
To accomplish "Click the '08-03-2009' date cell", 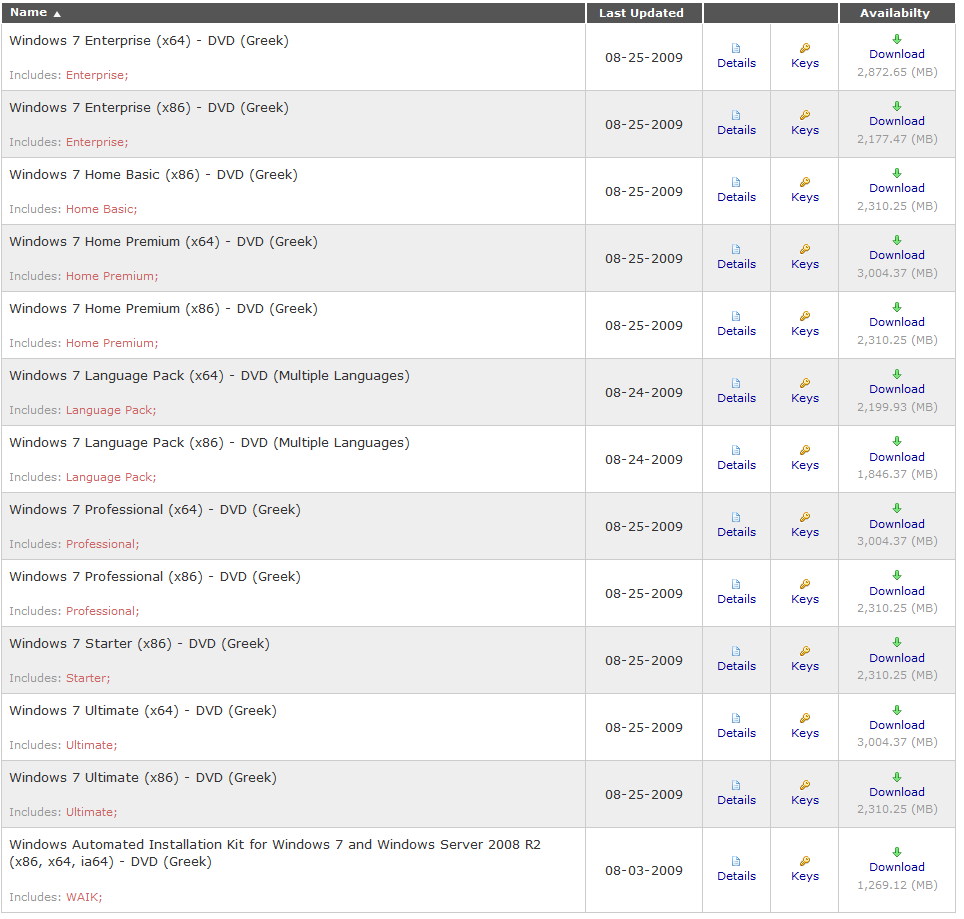I will (644, 870).
